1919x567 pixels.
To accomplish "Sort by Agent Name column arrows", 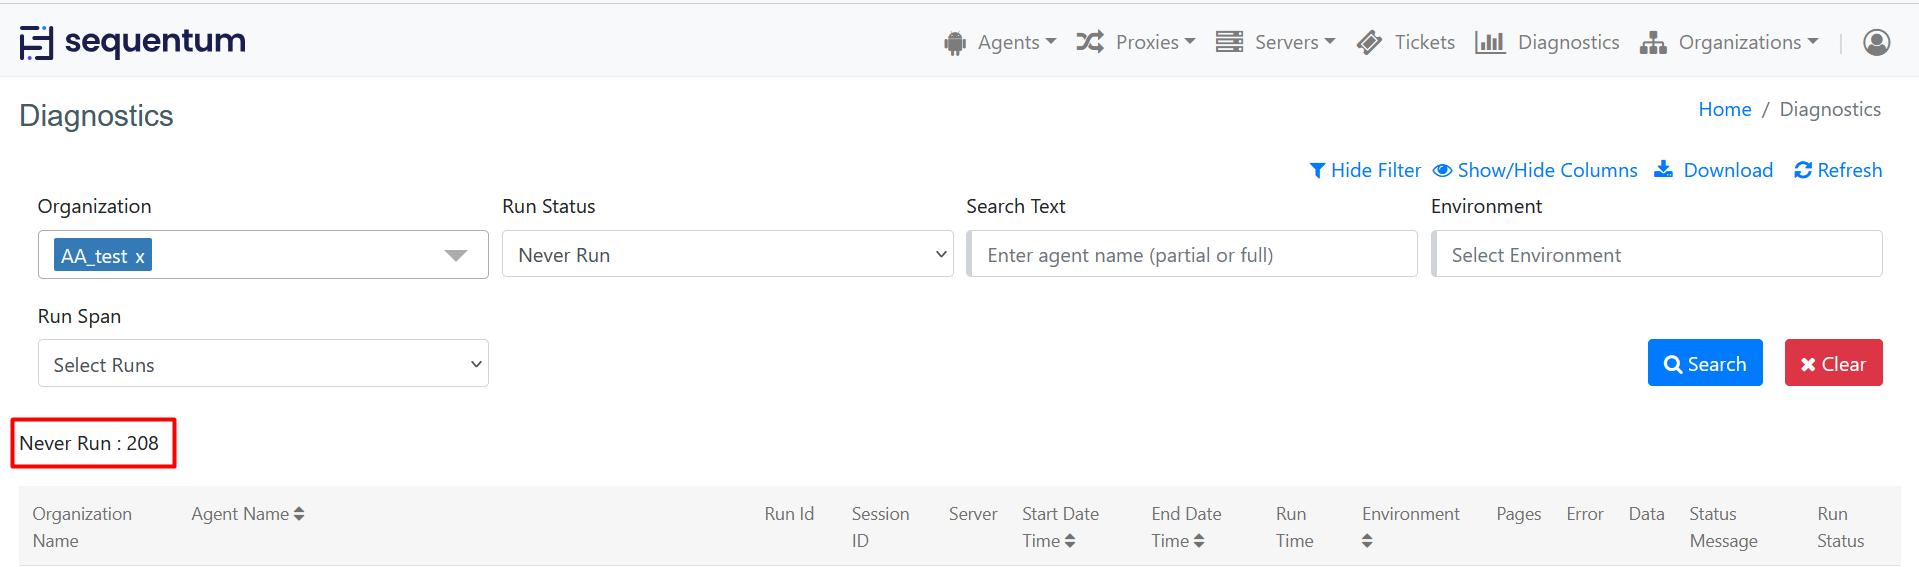I will [x=299, y=514].
